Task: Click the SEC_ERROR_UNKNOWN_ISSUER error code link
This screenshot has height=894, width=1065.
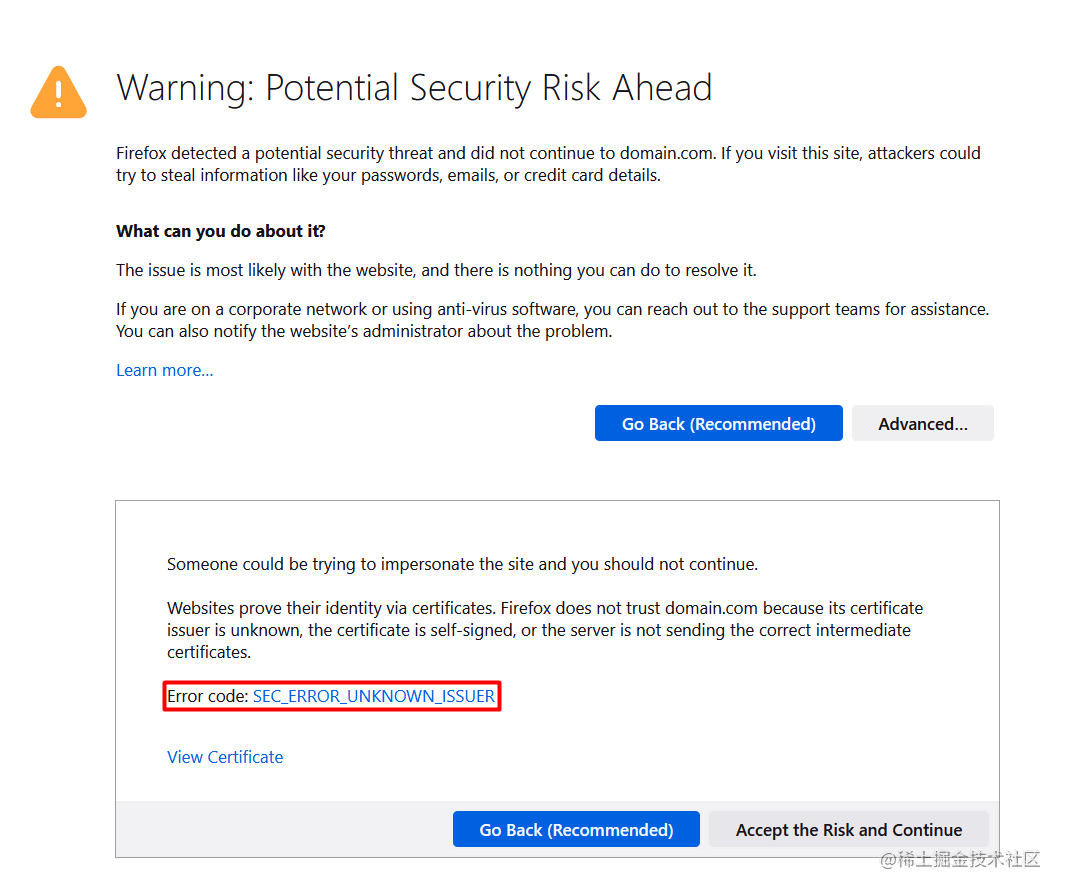Action: (x=373, y=696)
